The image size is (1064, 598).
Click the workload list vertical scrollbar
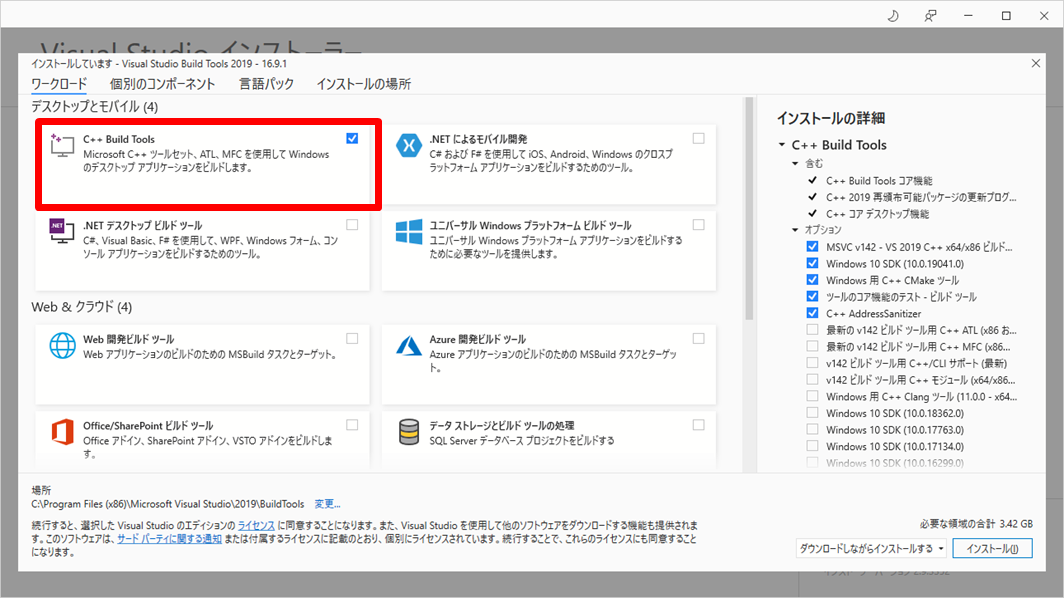[749, 209]
